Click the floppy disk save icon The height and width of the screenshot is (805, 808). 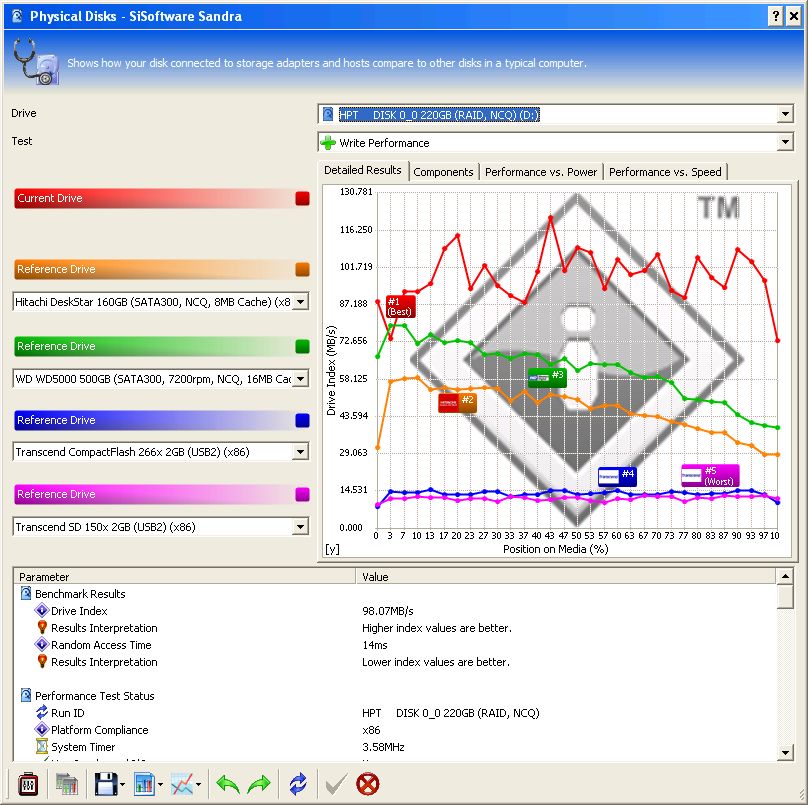[106, 784]
